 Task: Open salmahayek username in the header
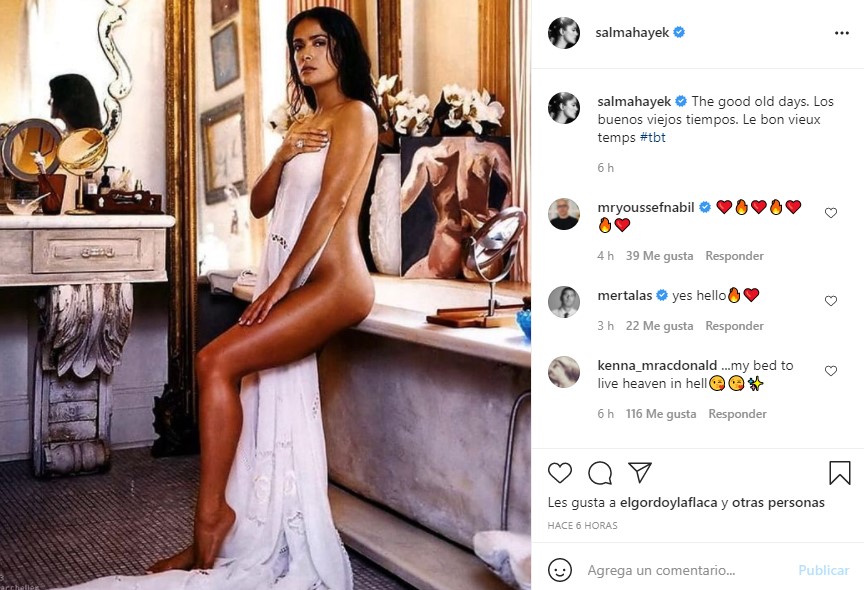[x=632, y=33]
